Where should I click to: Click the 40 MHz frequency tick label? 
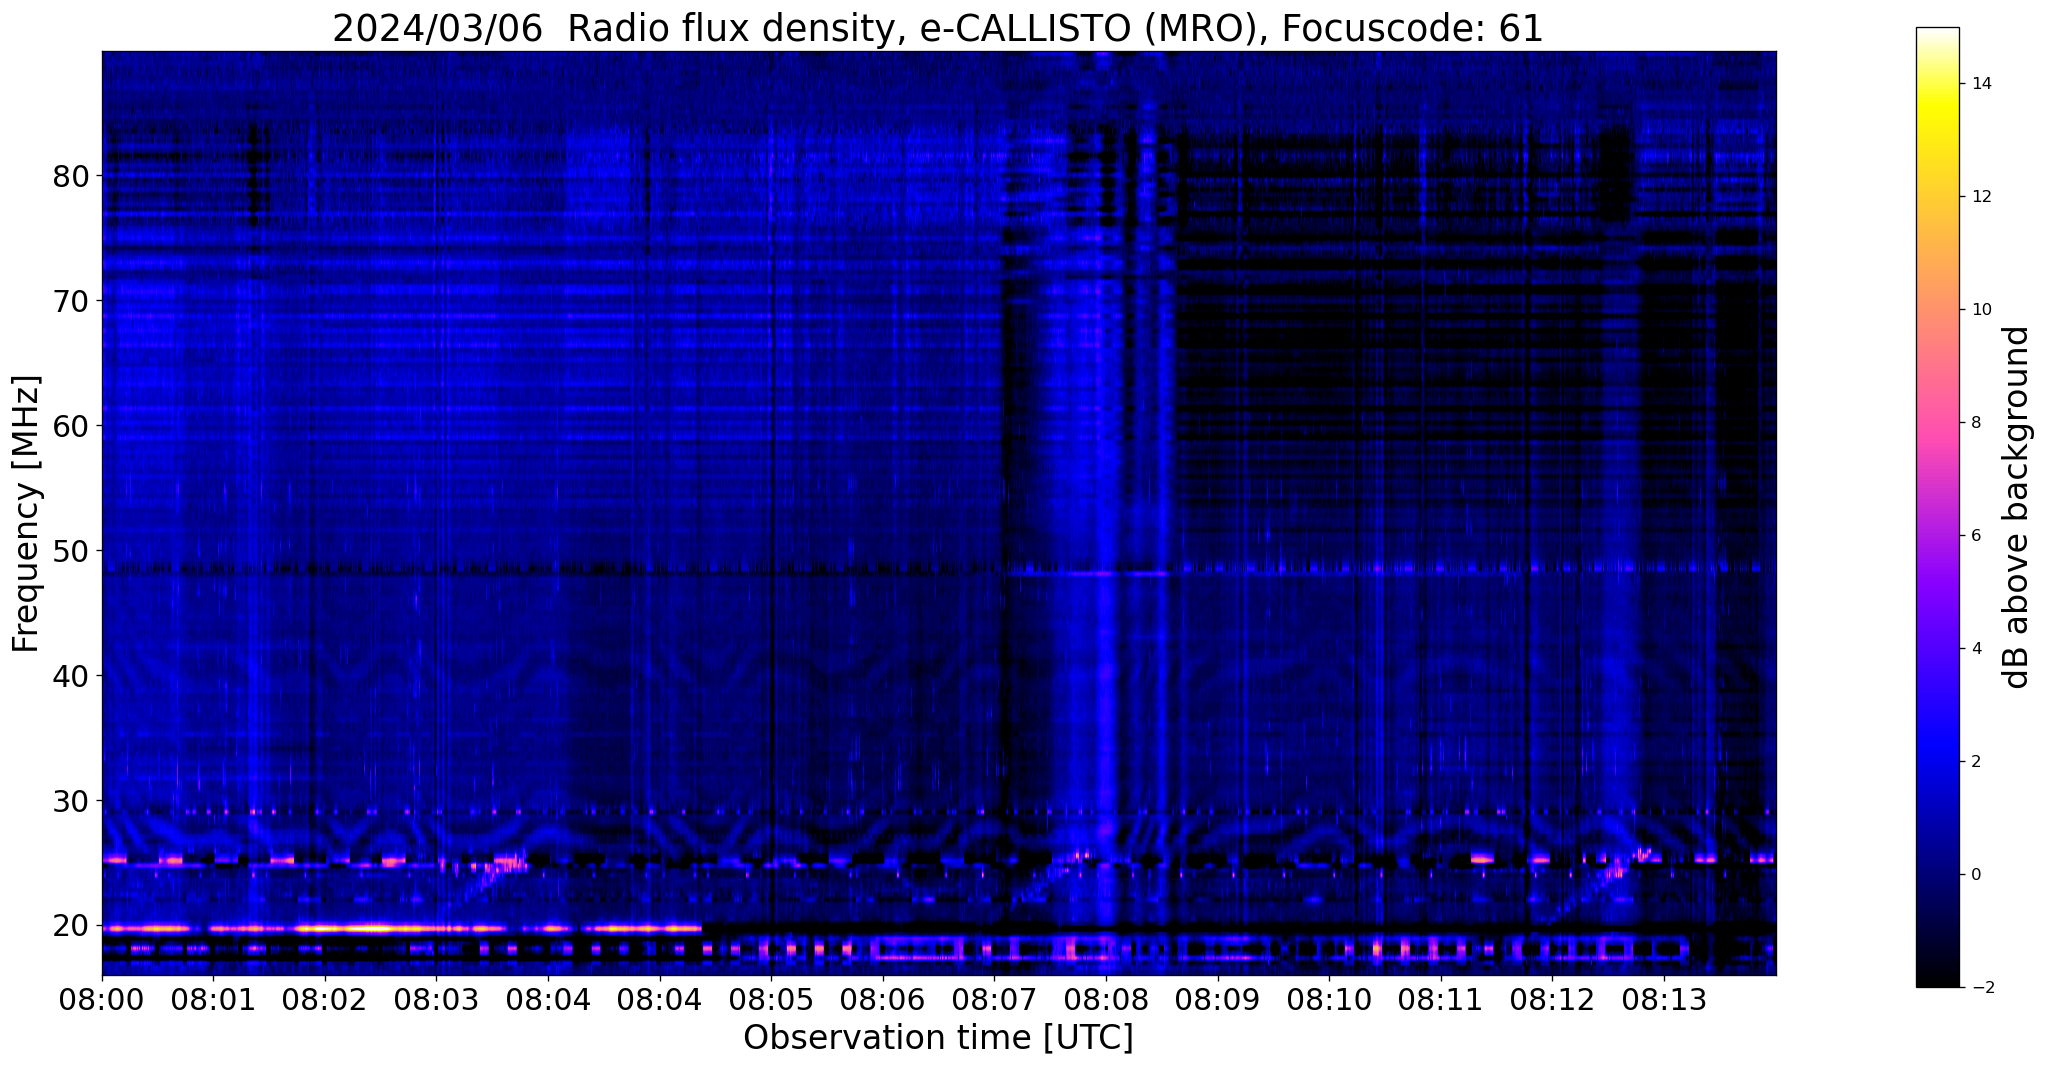pyautogui.click(x=71, y=676)
